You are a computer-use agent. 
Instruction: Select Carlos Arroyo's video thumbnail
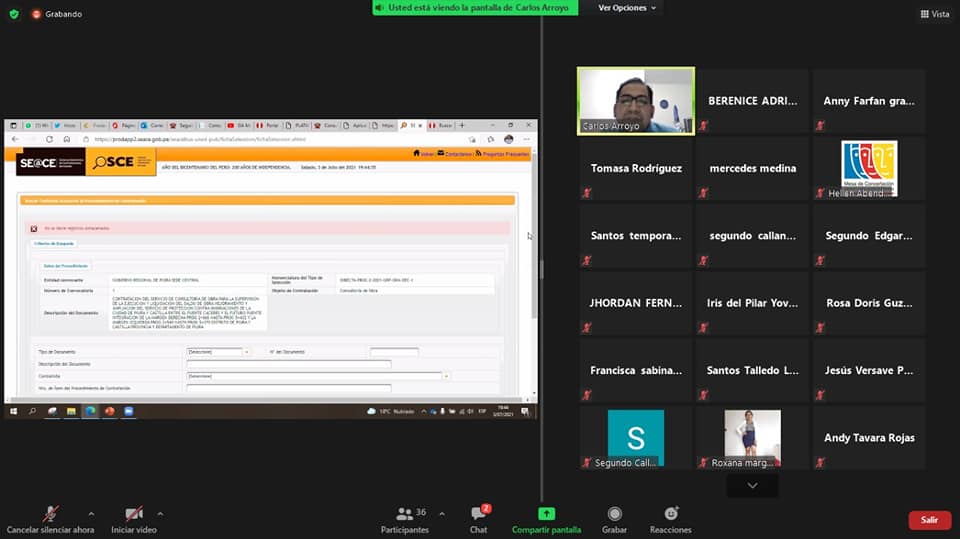pos(635,100)
